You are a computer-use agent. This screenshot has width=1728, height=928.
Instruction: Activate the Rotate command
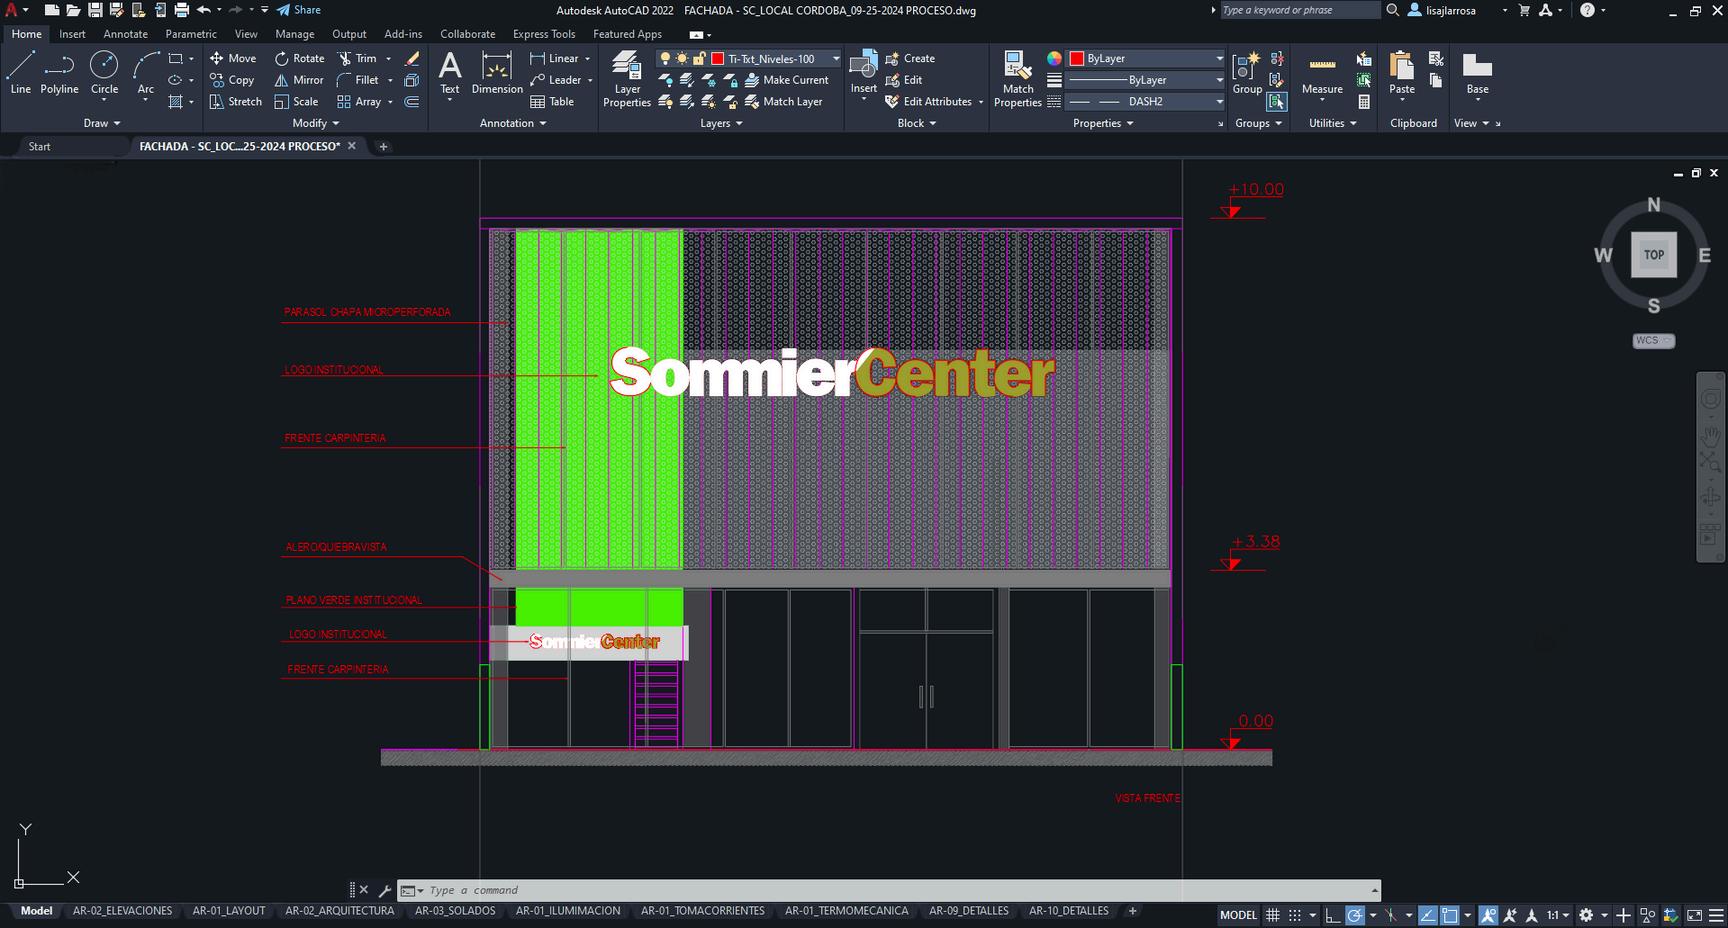click(x=299, y=58)
